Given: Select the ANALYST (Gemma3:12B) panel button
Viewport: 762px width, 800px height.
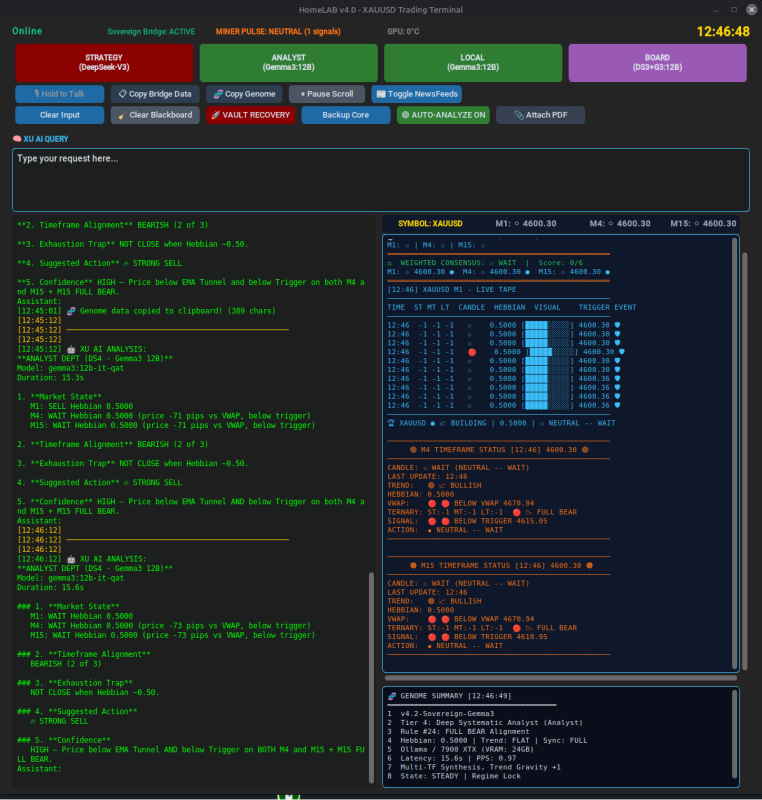Looking at the screenshot, I should pos(289,63).
